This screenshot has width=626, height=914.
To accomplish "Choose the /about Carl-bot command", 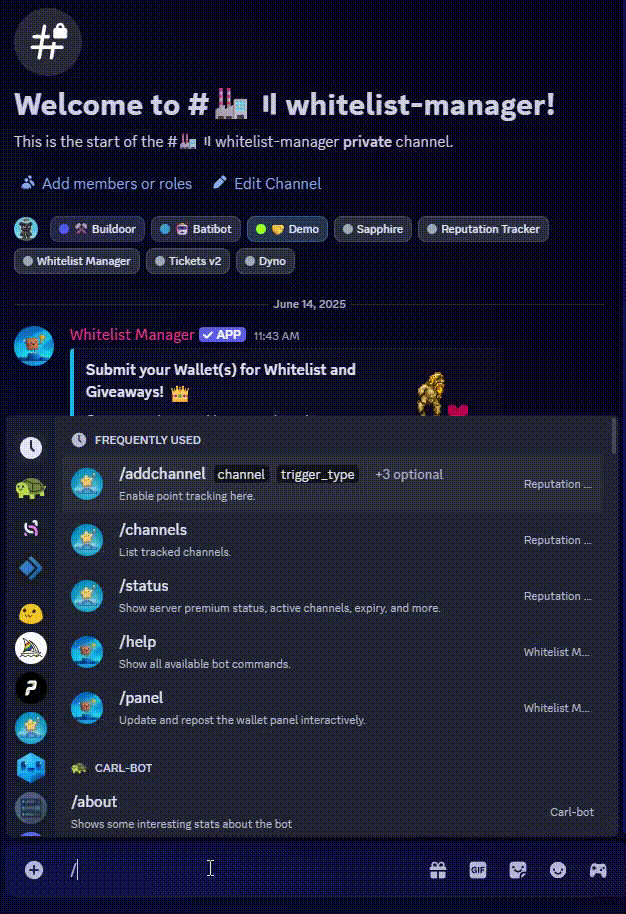I will pos(331,812).
